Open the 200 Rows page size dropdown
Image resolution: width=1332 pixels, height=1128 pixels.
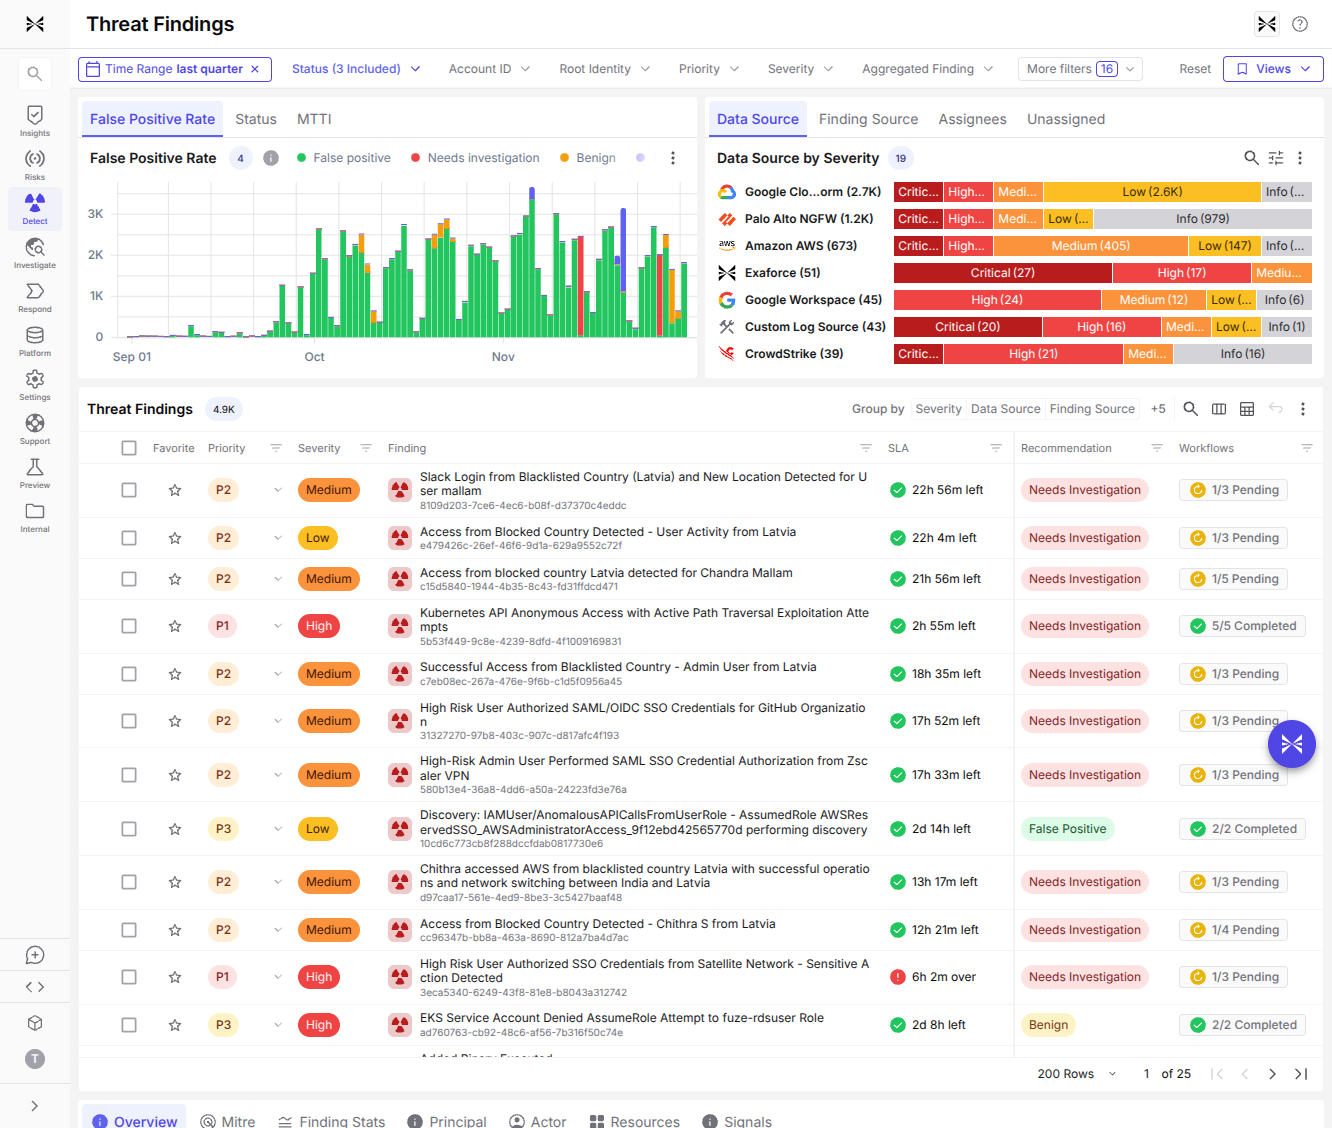point(1077,1074)
